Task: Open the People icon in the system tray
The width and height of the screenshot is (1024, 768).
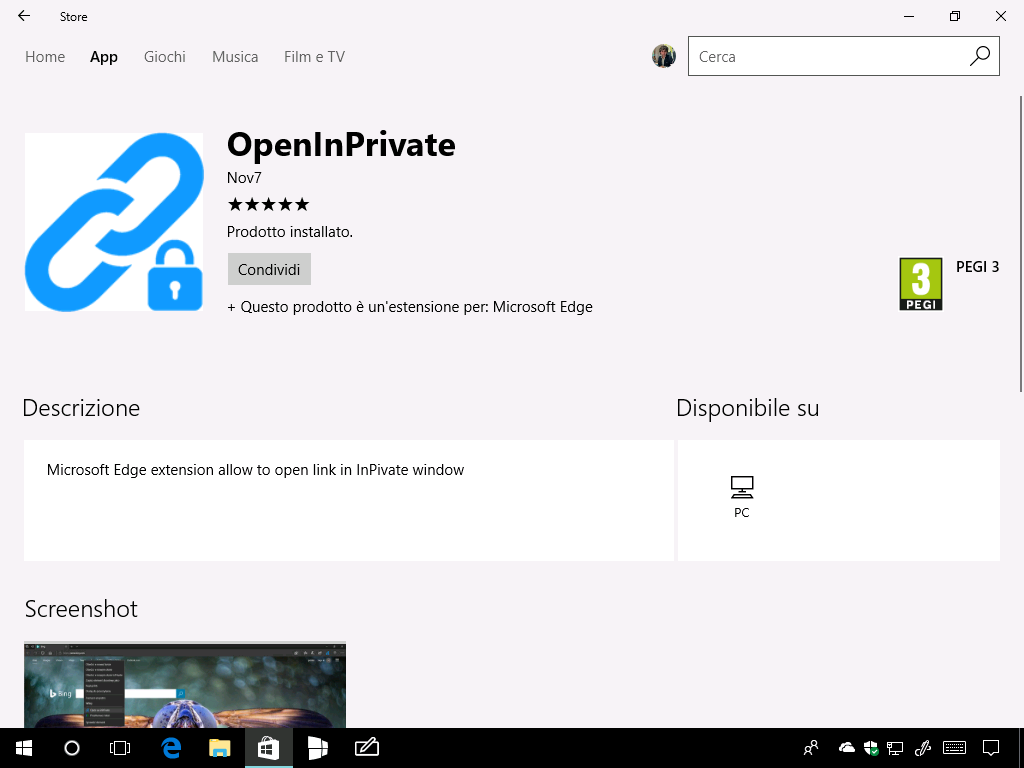Action: [811, 748]
